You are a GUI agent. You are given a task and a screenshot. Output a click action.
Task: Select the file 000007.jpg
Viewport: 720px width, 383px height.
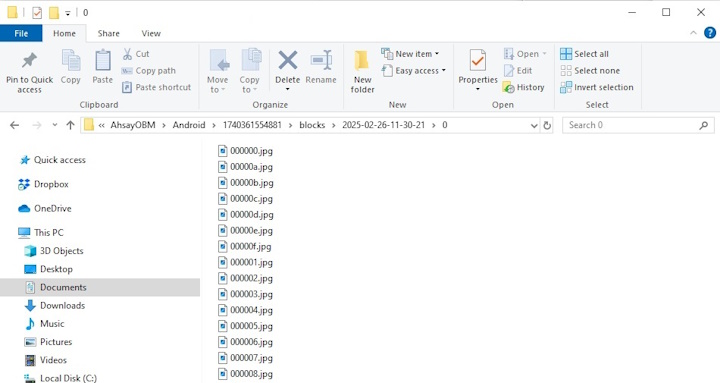[x=245, y=358]
